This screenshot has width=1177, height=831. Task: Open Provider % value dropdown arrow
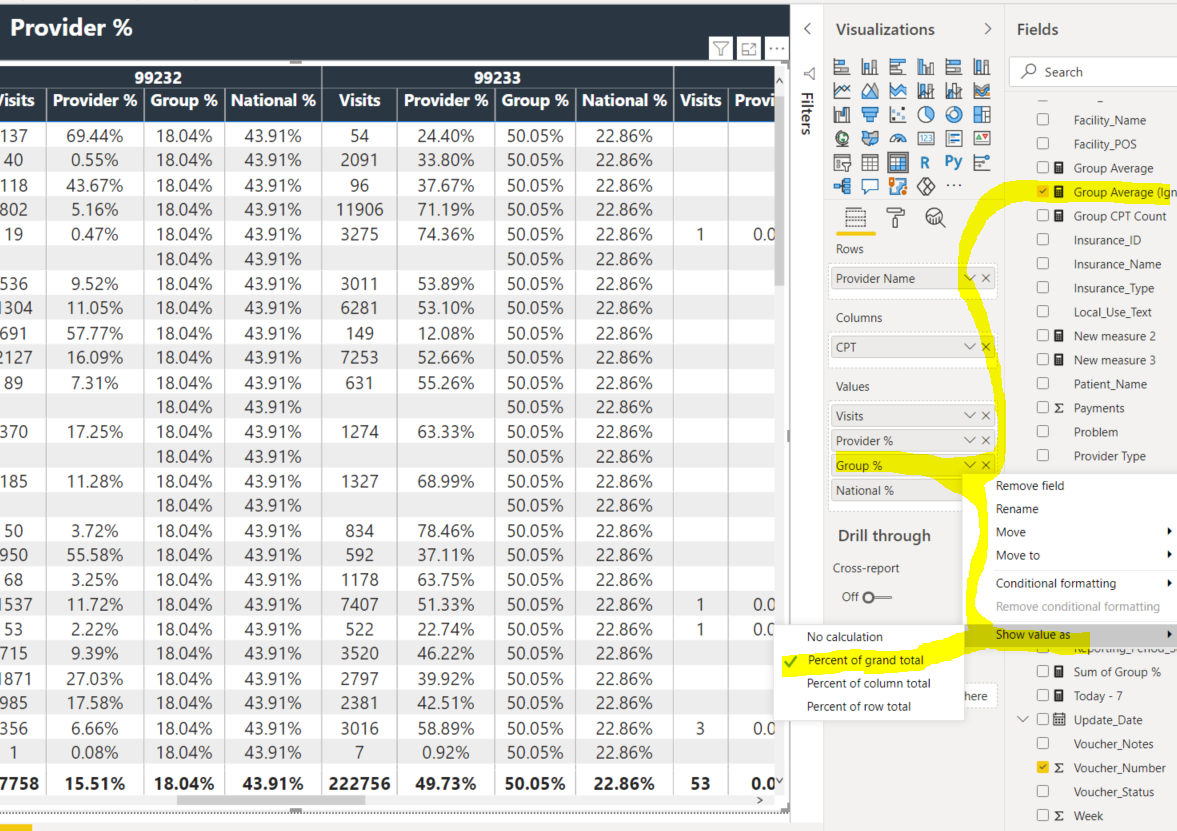coord(970,441)
